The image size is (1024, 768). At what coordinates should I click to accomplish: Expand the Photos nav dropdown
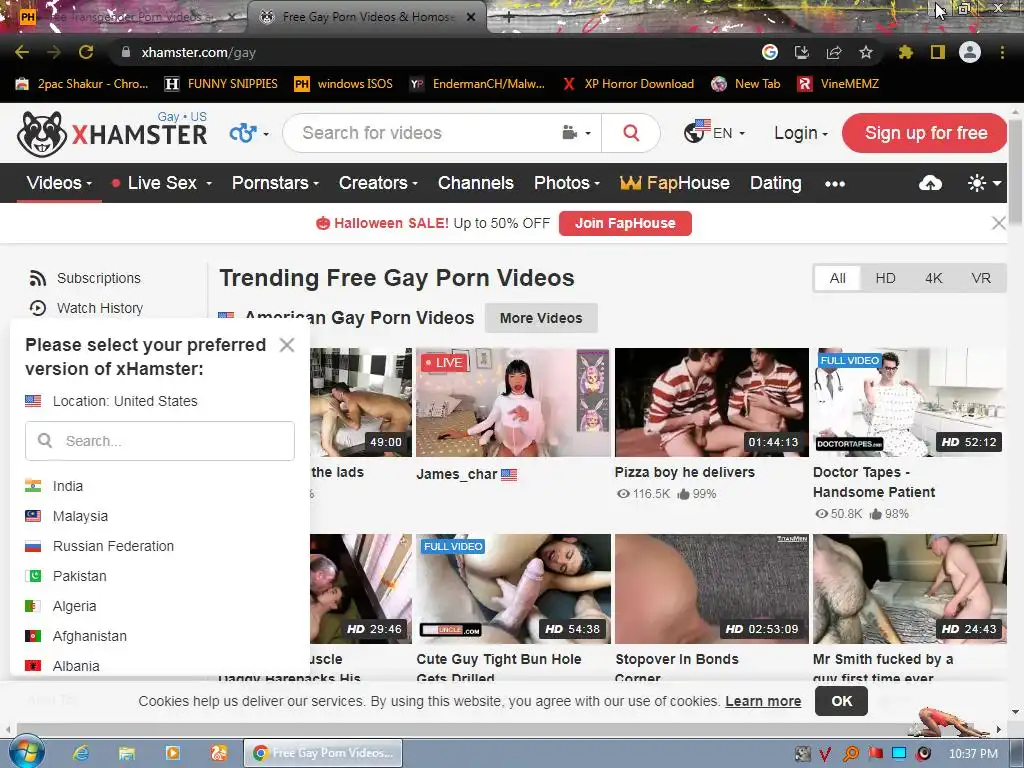(566, 184)
